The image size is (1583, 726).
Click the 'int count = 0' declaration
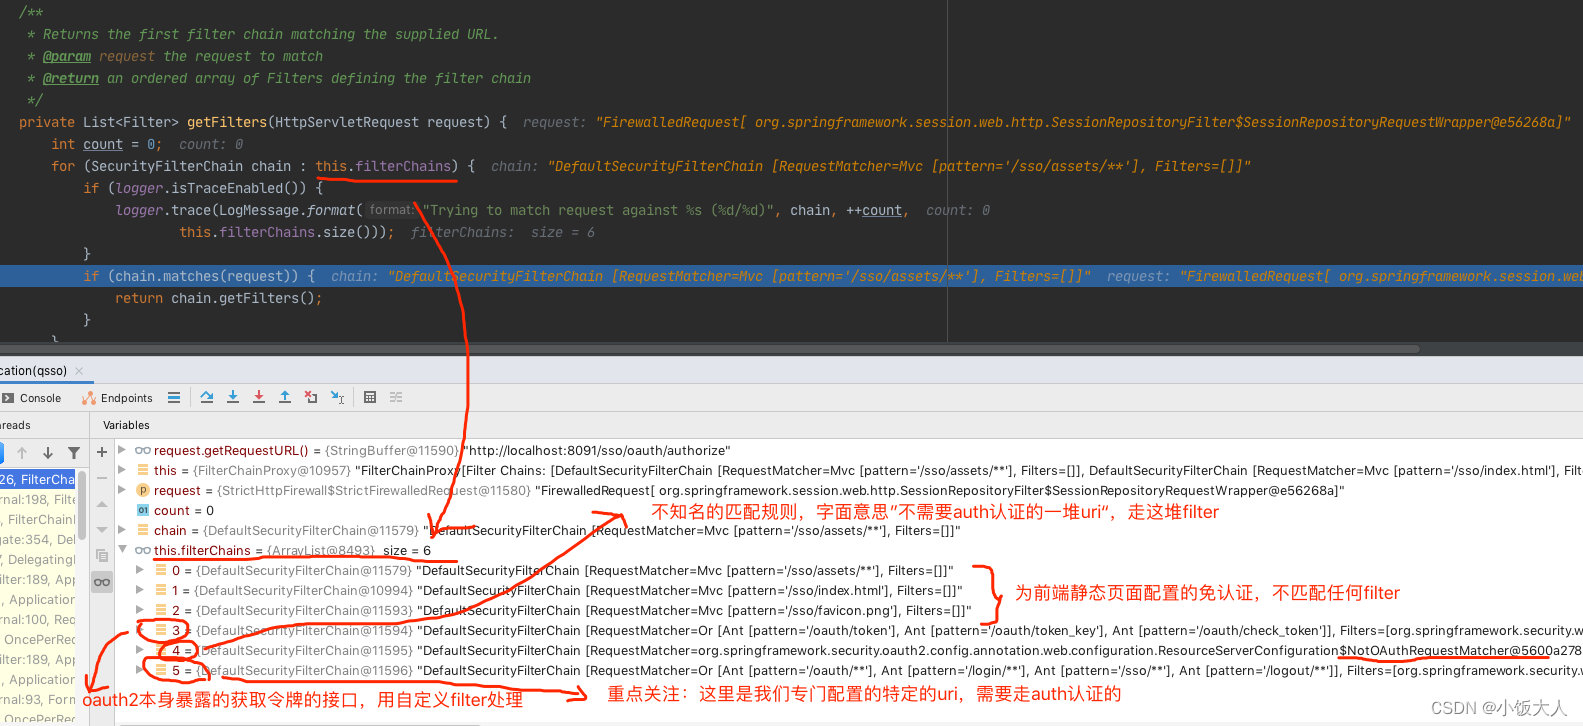[x=107, y=144]
